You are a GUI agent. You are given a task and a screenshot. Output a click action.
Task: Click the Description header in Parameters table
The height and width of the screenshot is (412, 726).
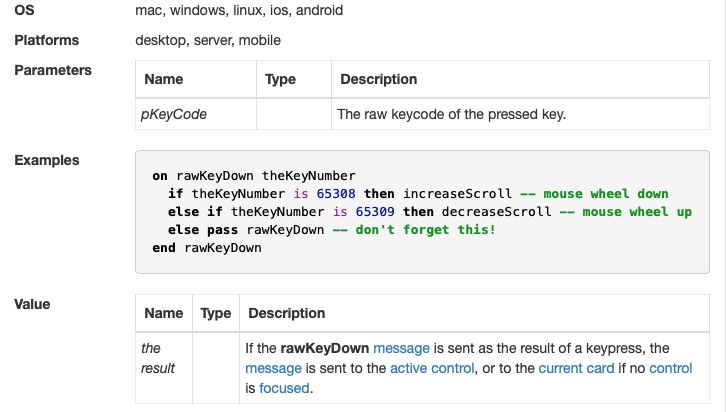pos(379,79)
